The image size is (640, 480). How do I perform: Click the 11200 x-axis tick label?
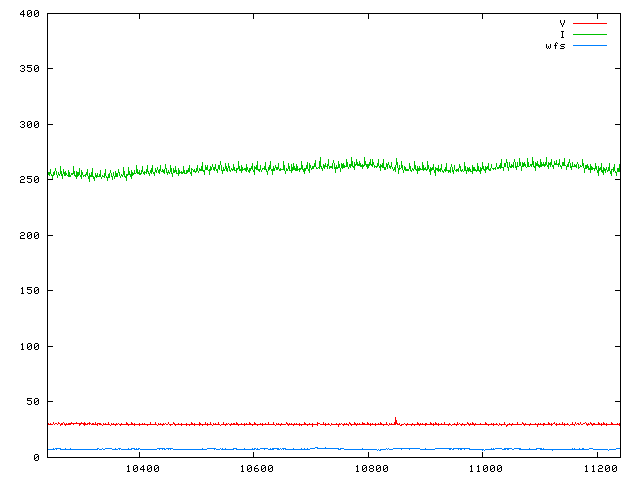tap(599, 469)
